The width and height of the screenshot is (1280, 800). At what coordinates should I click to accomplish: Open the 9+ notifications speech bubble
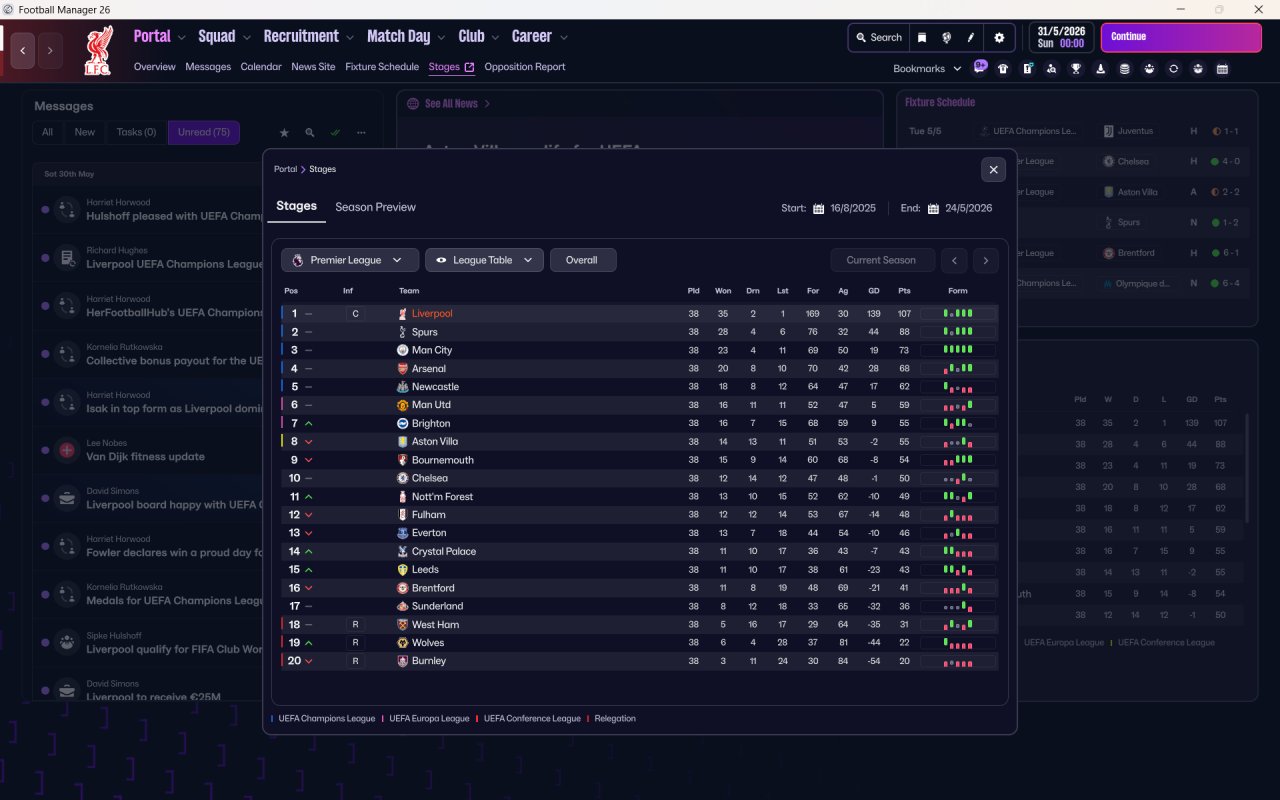click(x=980, y=67)
